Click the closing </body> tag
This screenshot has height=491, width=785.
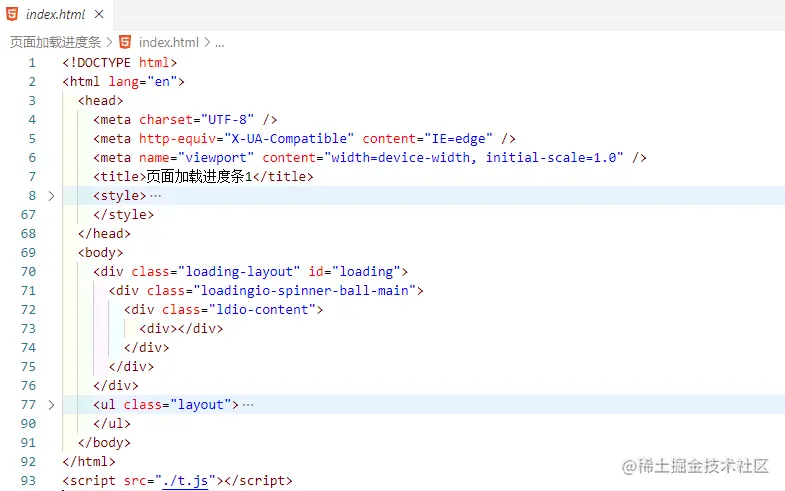point(104,443)
